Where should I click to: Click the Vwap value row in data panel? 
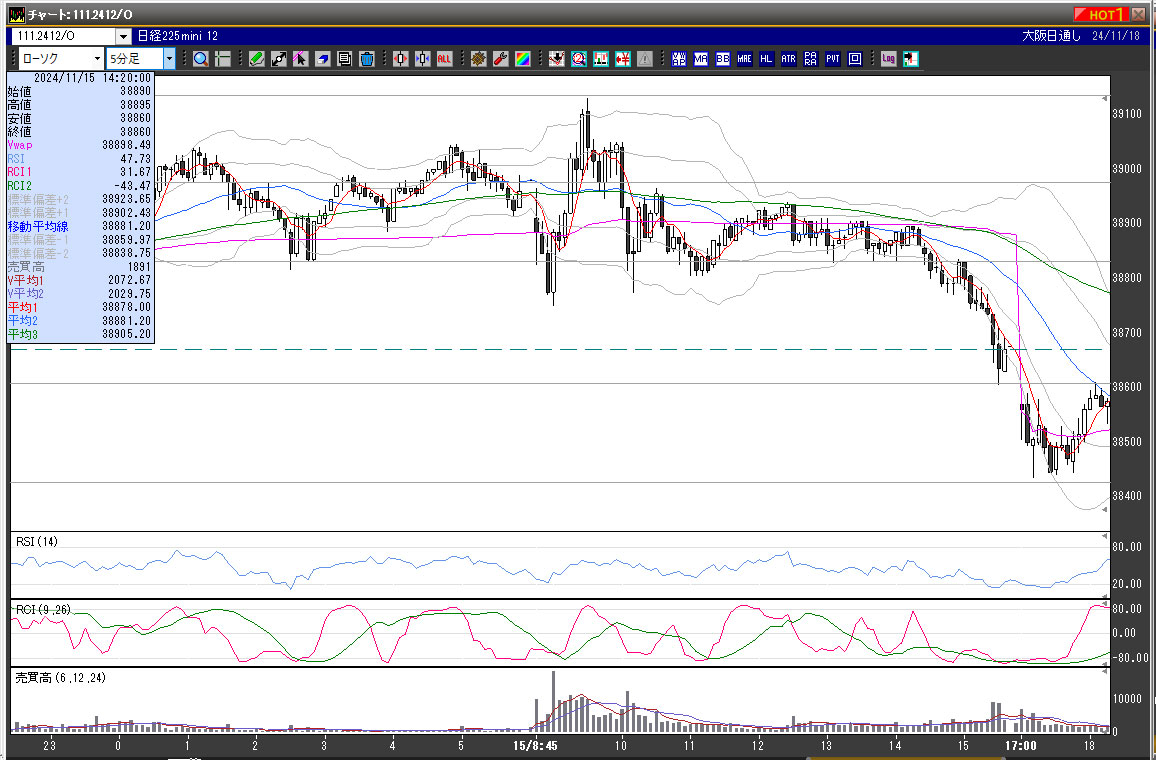80,145
